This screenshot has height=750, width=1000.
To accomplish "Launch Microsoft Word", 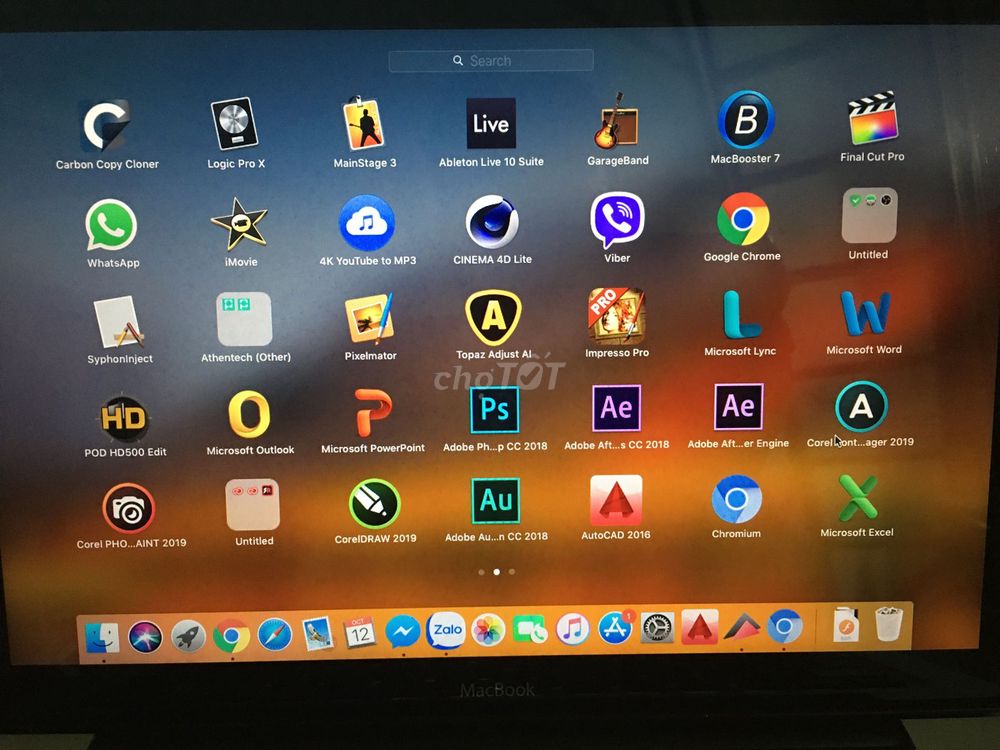I will point(864,313).
